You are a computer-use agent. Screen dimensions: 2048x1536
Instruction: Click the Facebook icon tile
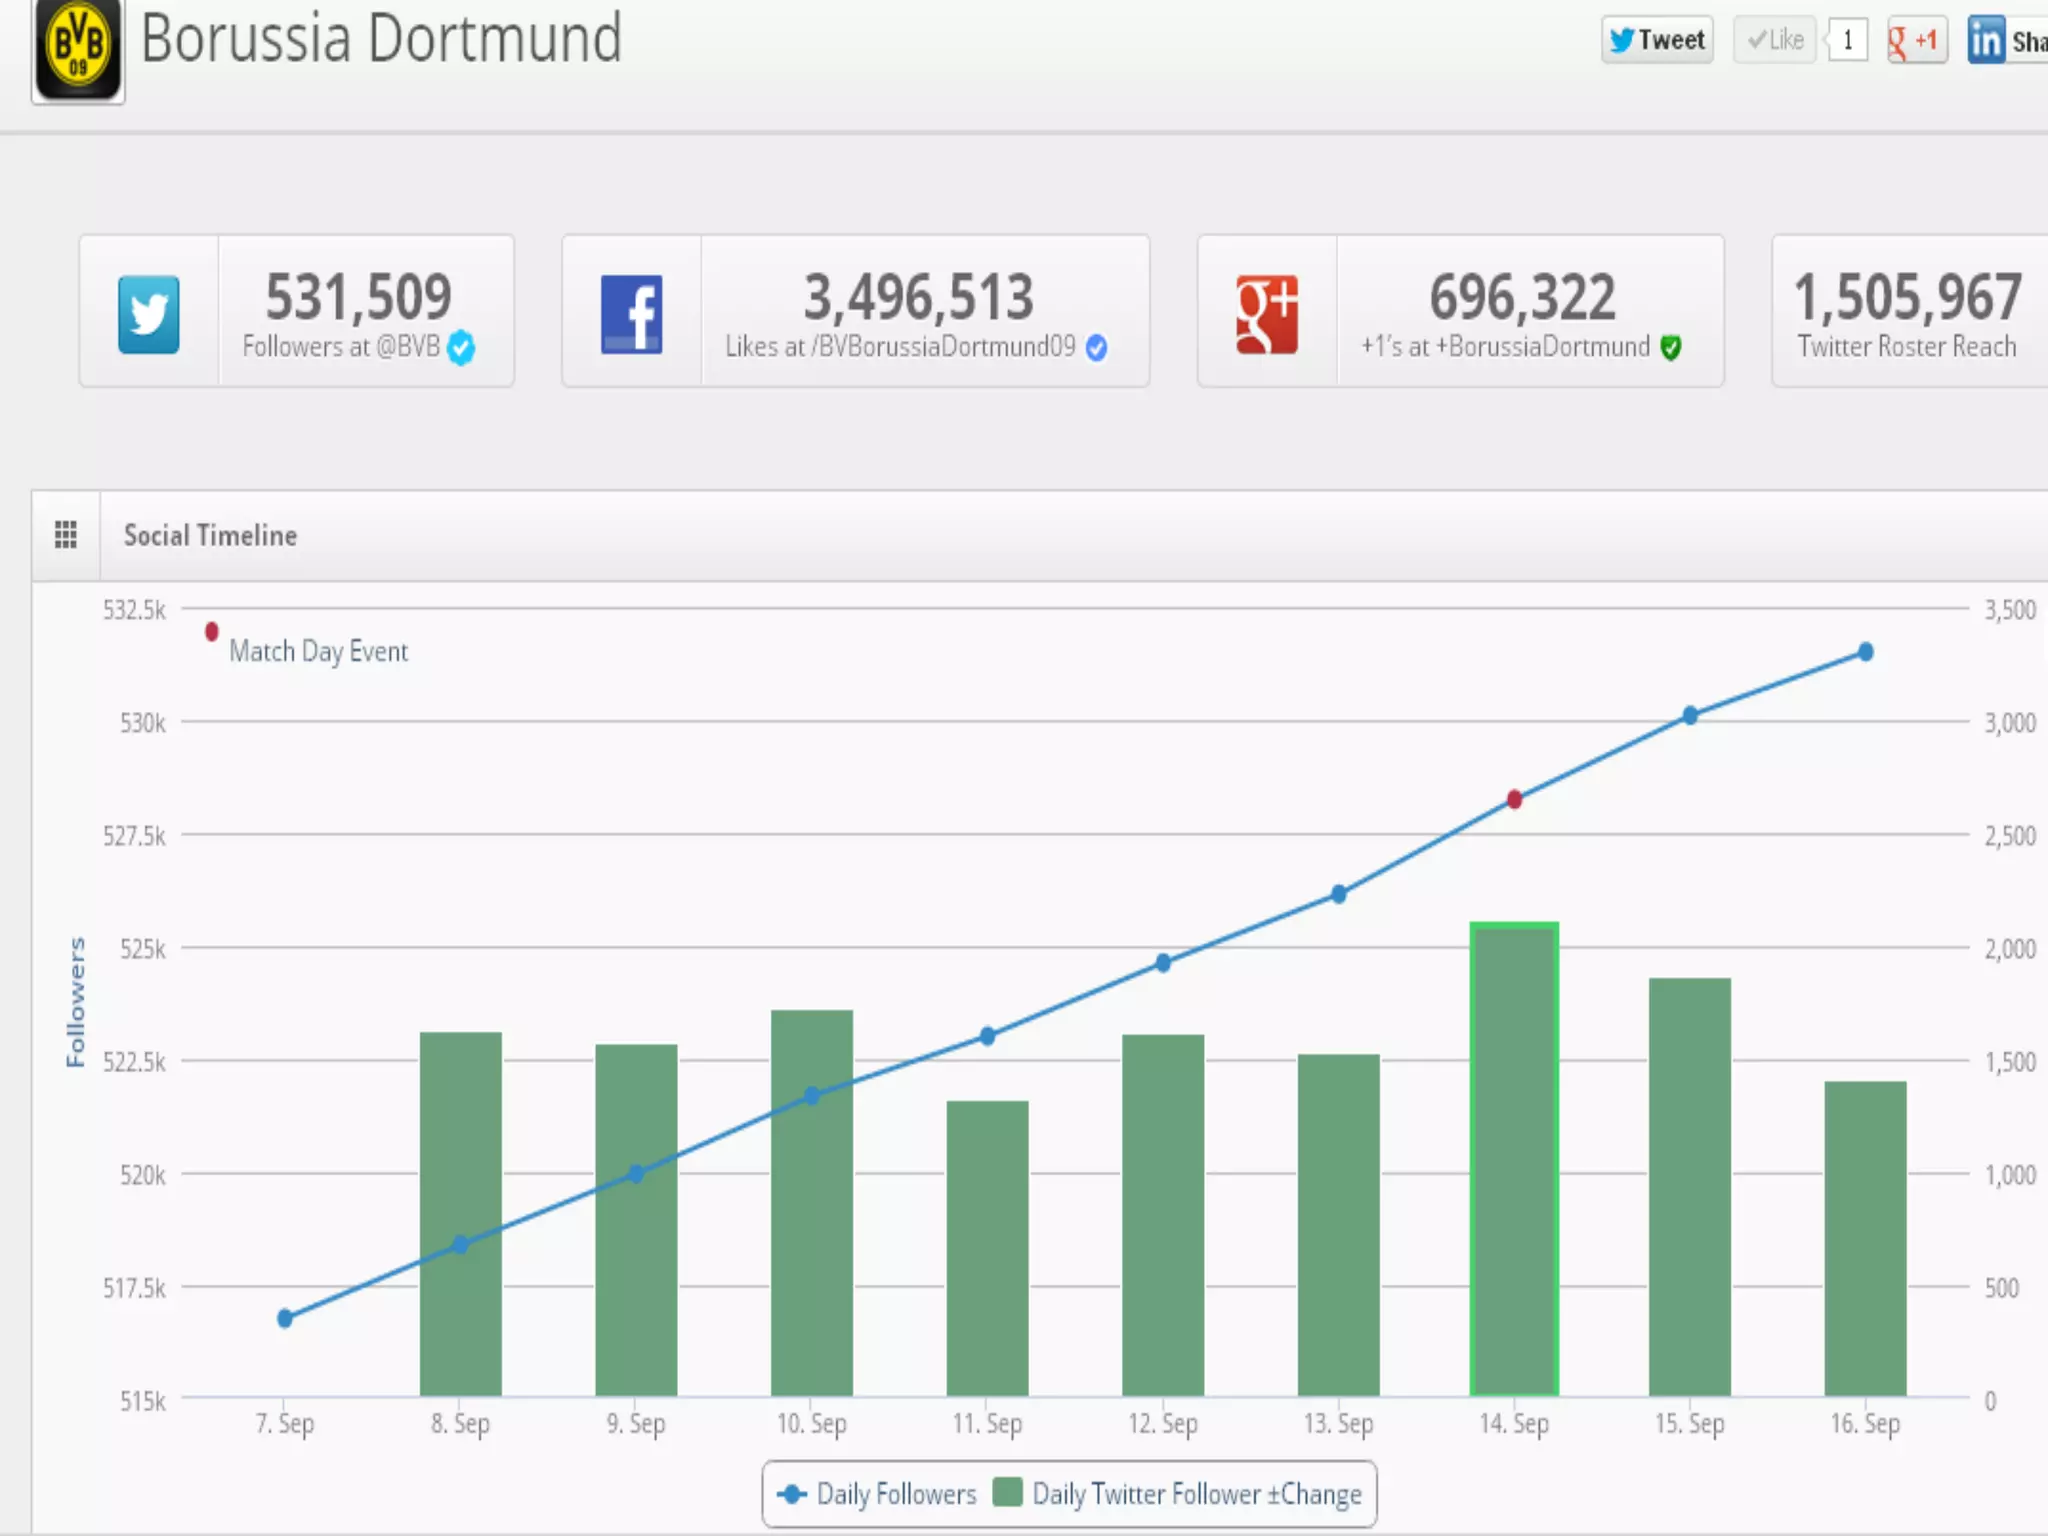(631, 314)
